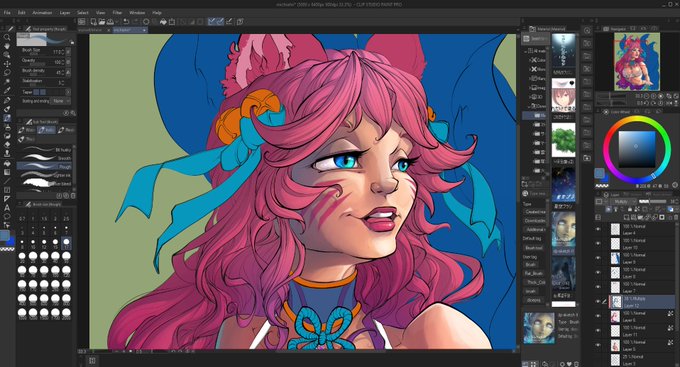Click the Thick_Coat user tag button
Viewport: 680px width, 367px height.
click(535, 282)
